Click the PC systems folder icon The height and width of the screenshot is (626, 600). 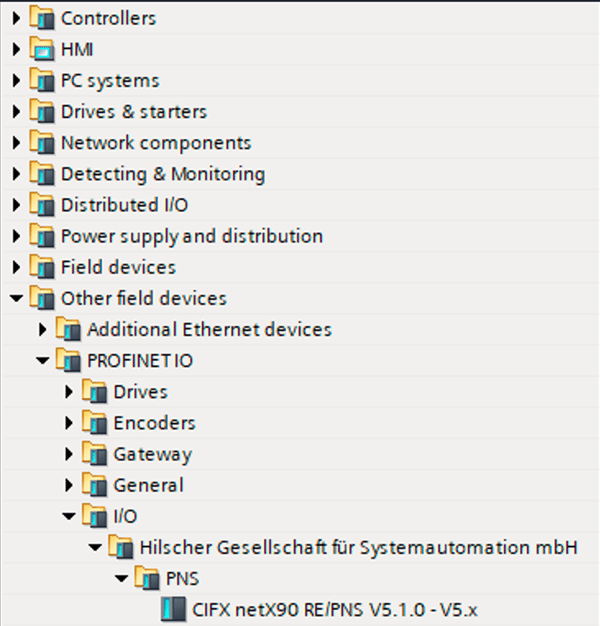coord(42,80)
